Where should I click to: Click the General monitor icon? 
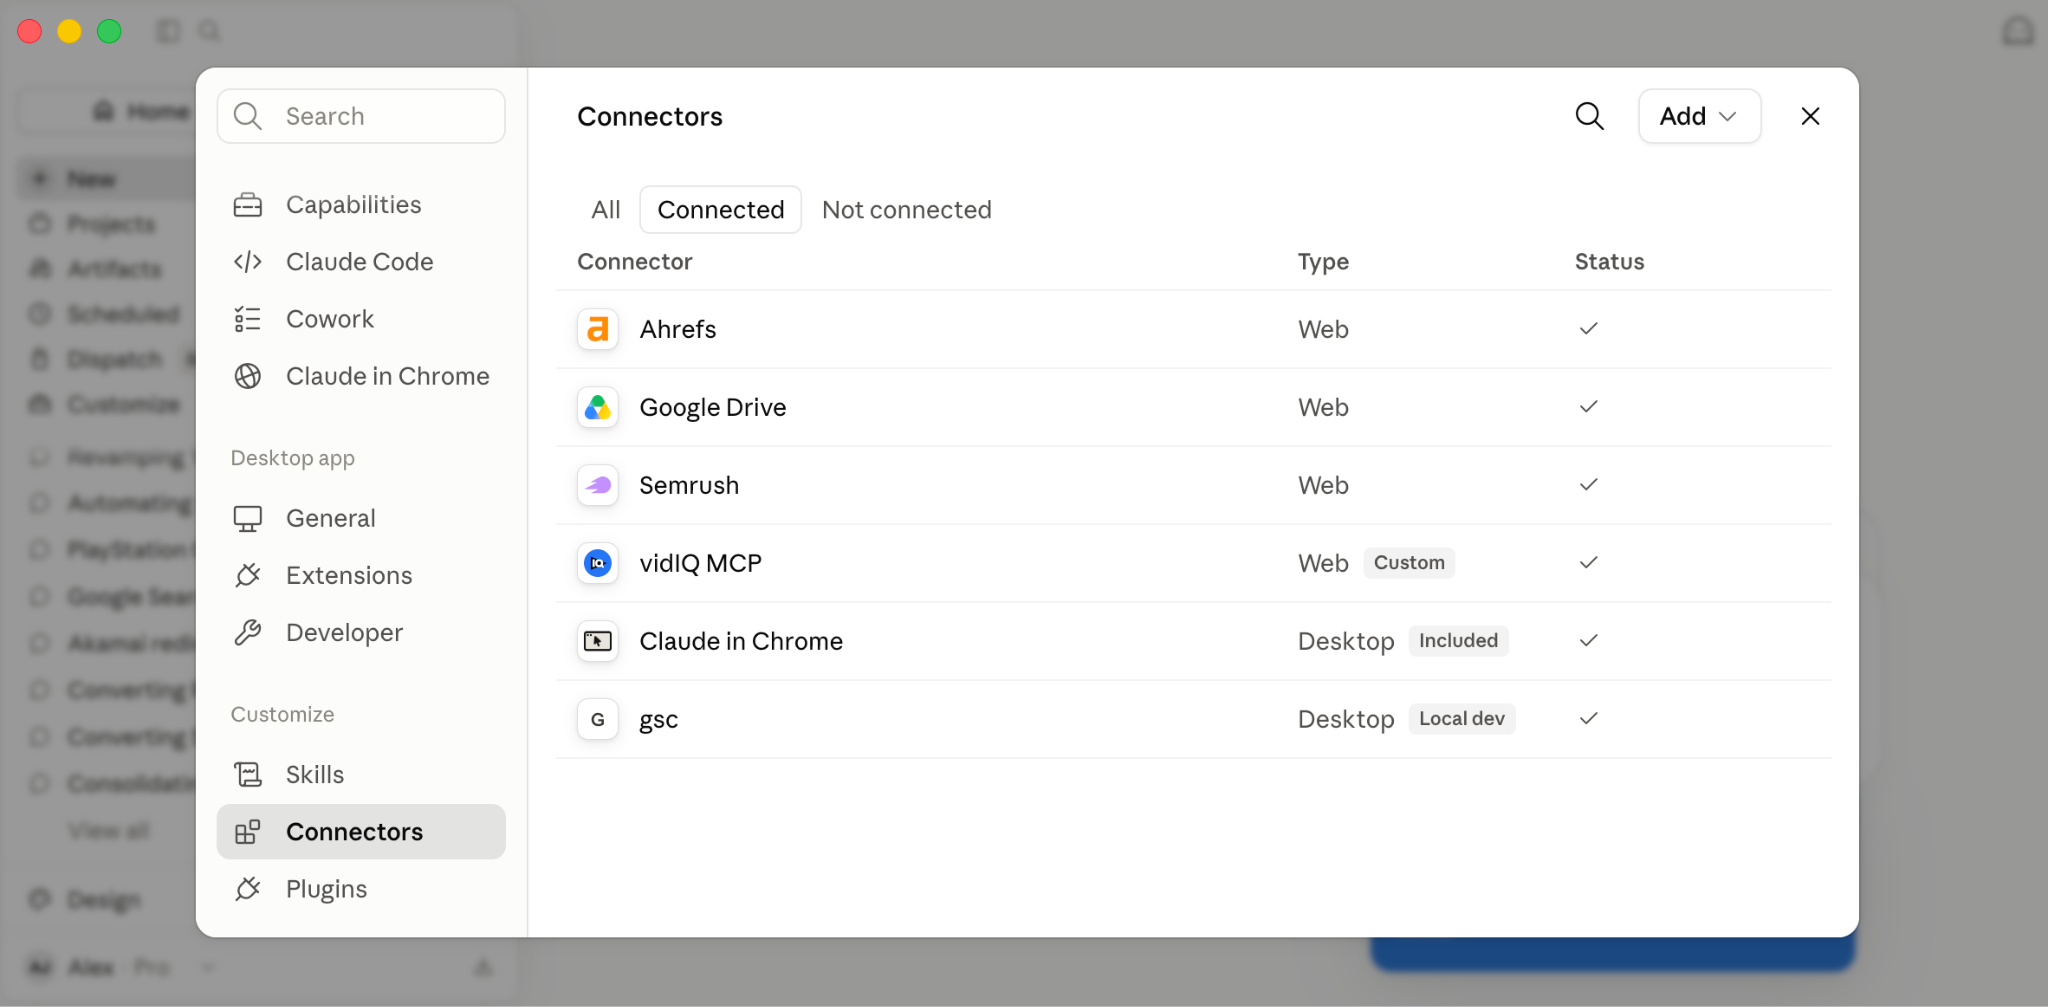[x=247, y=518]
